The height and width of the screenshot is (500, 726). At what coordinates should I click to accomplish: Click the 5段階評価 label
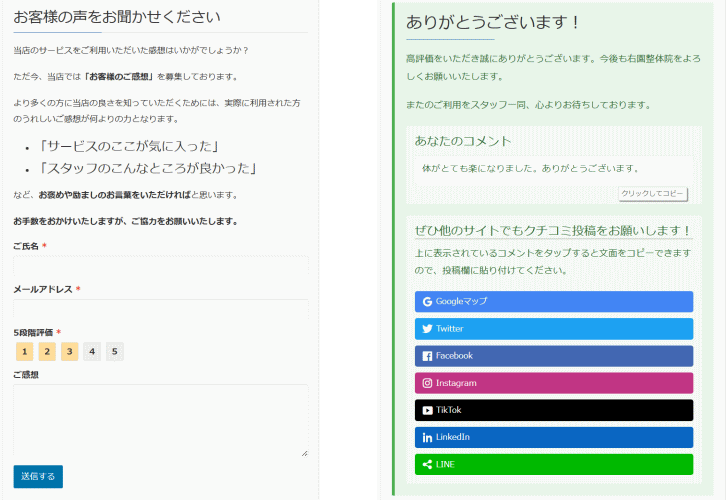tap(33, 332)
